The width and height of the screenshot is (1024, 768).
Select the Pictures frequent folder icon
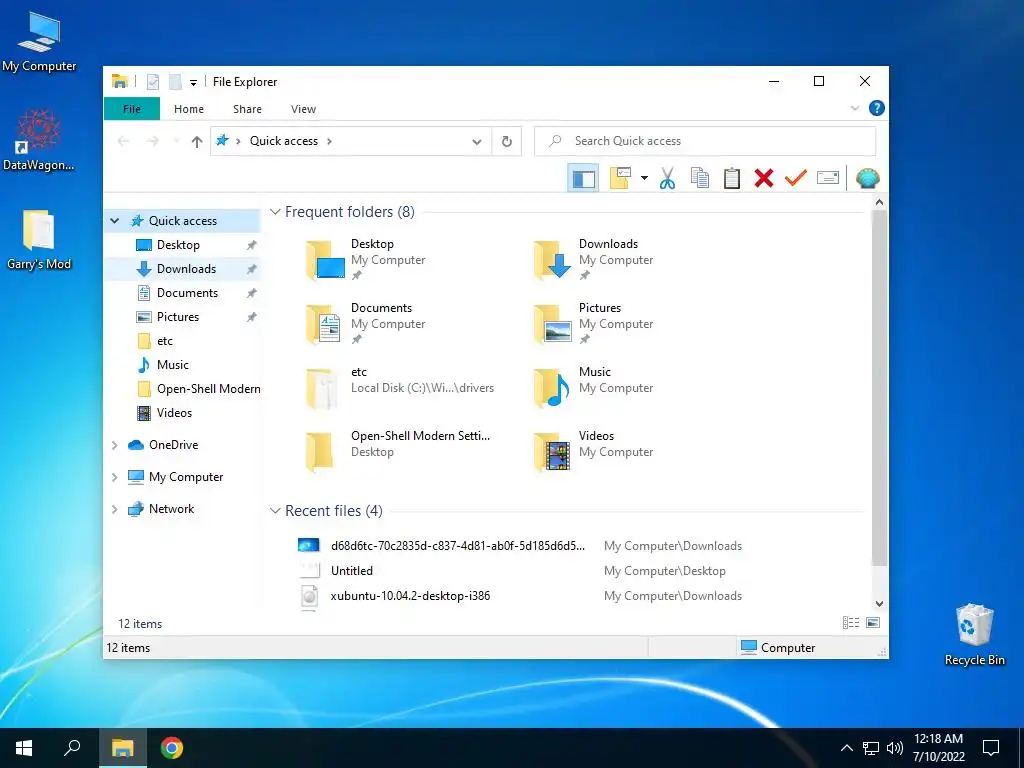point(553,324)
